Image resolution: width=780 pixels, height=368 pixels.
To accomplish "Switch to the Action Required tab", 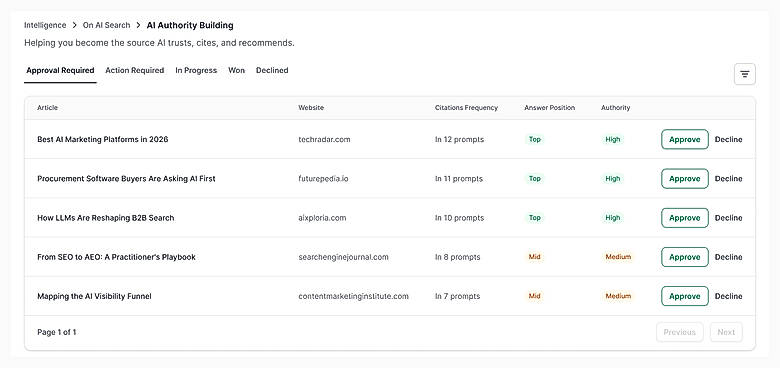I will coord(134,71).
